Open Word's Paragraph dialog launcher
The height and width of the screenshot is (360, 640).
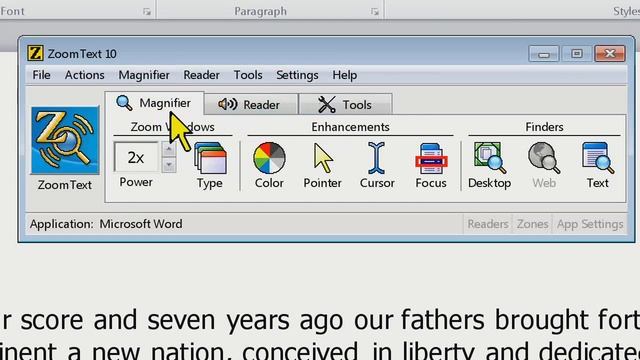(375, 12)
